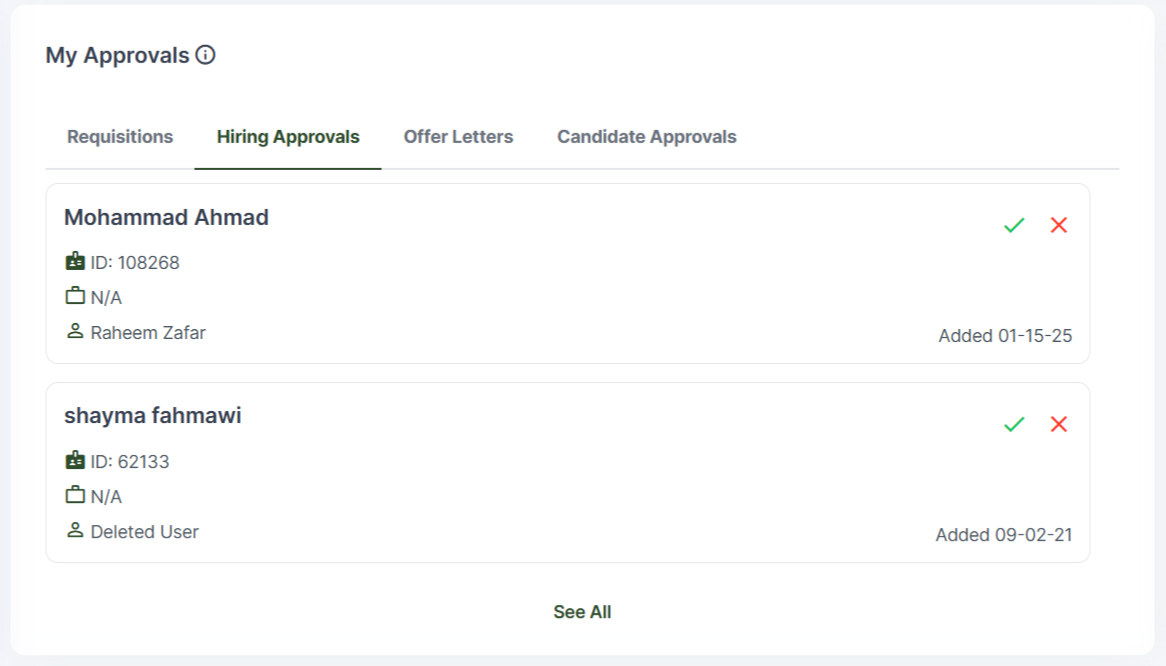1166x666 pixels.
Task: Click briefcase icon in Mohammad Ahmad card
Action: coord(75,297)
